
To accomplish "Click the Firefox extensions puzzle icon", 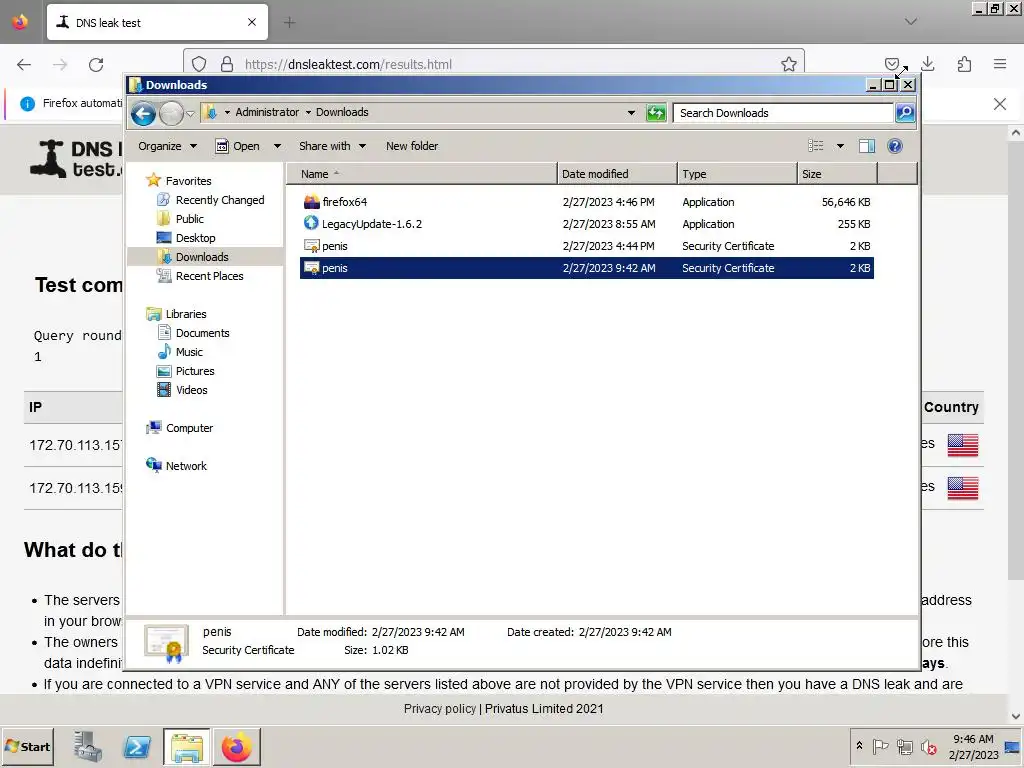I will coord(964,64).
